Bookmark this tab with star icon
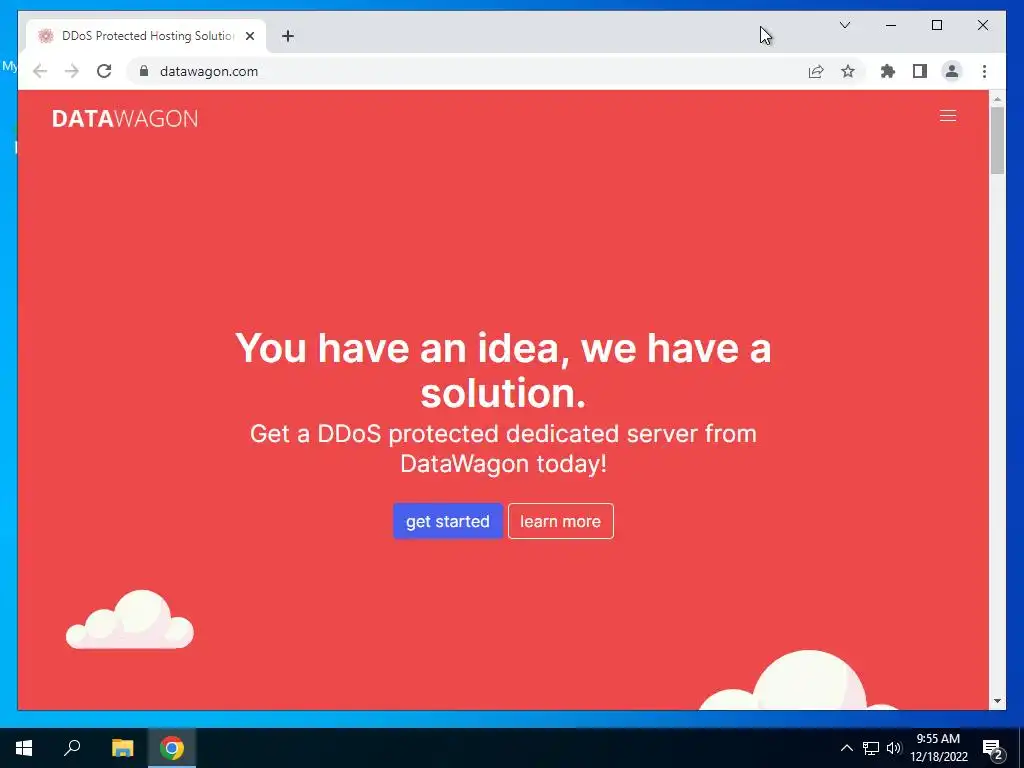The height and width of the screenshot is (768, 1024). 848,71
